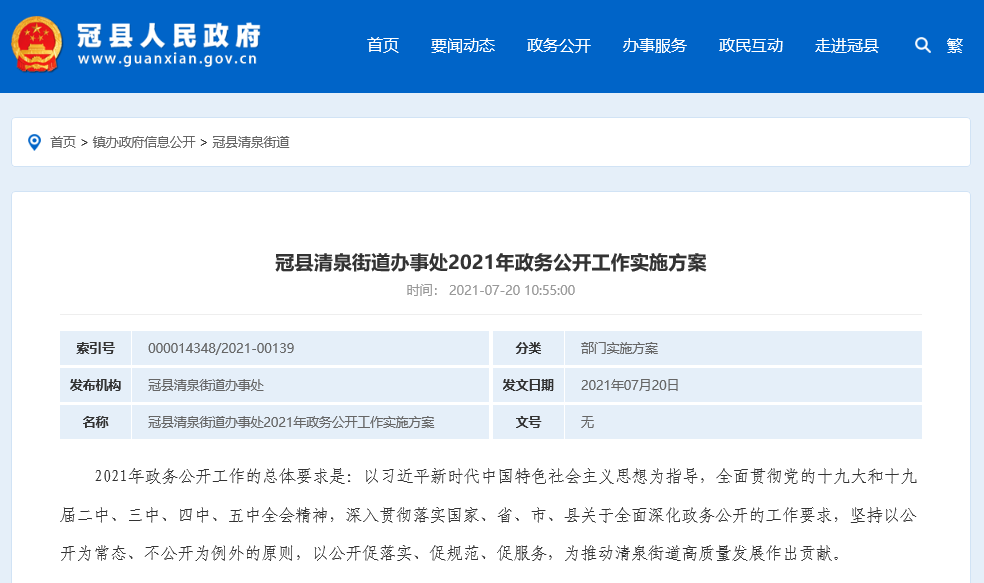Screen dimensions: 984x583
Task: Click the name value in table row
Action: (x=291, y=422)
